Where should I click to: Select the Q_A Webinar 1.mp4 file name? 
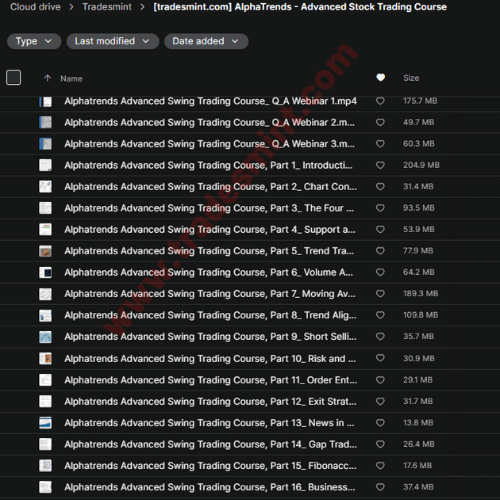coord(210,101)
